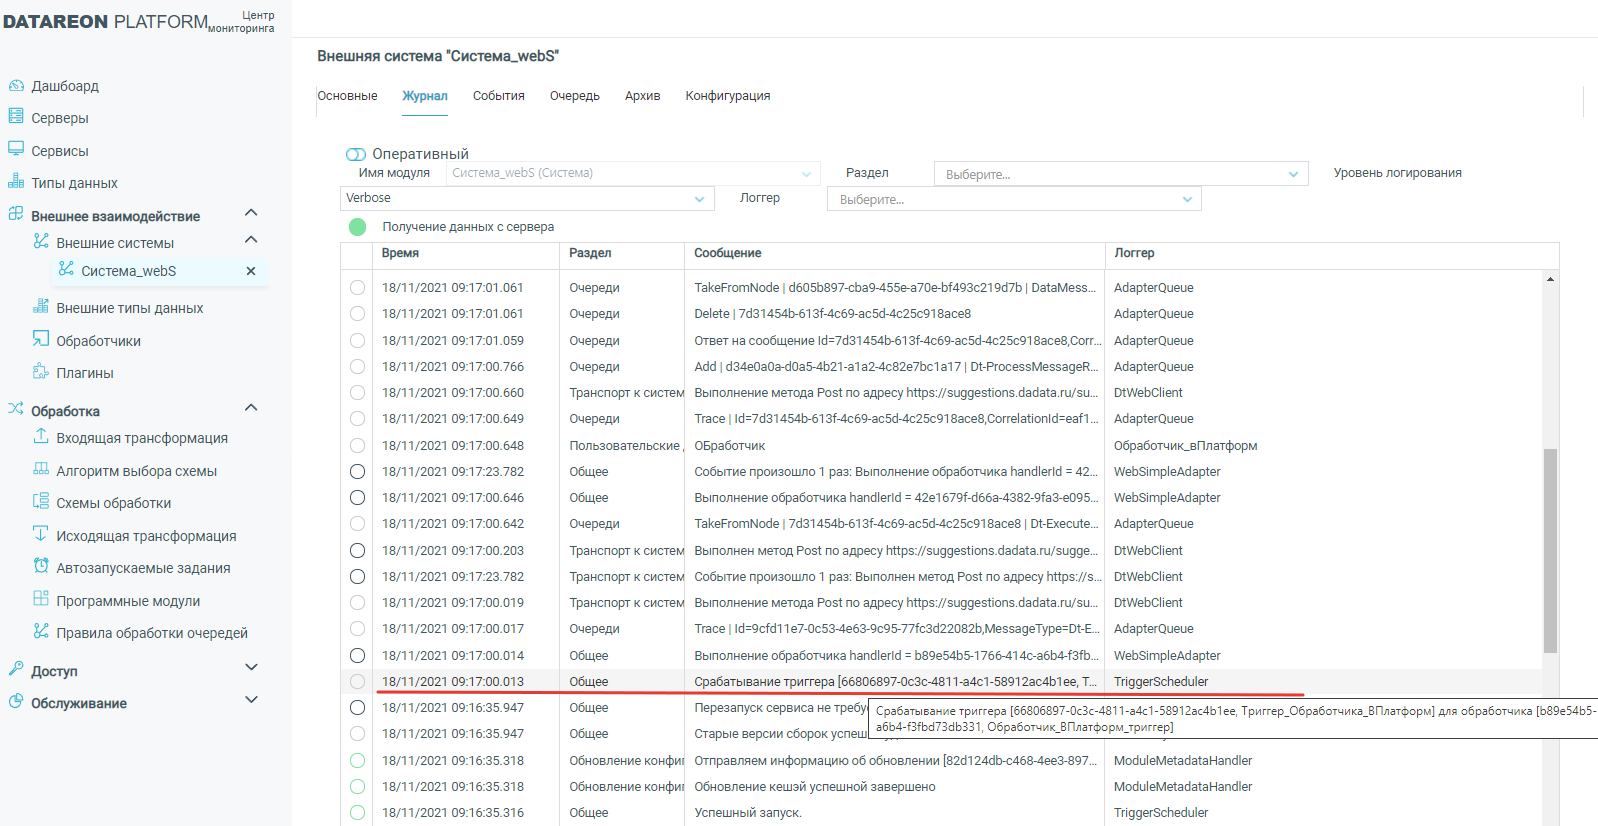Open the Verbose logging level dropdown
Image resolution: width=1598 pixels, height=826 pixels.
tap(526, 198)
